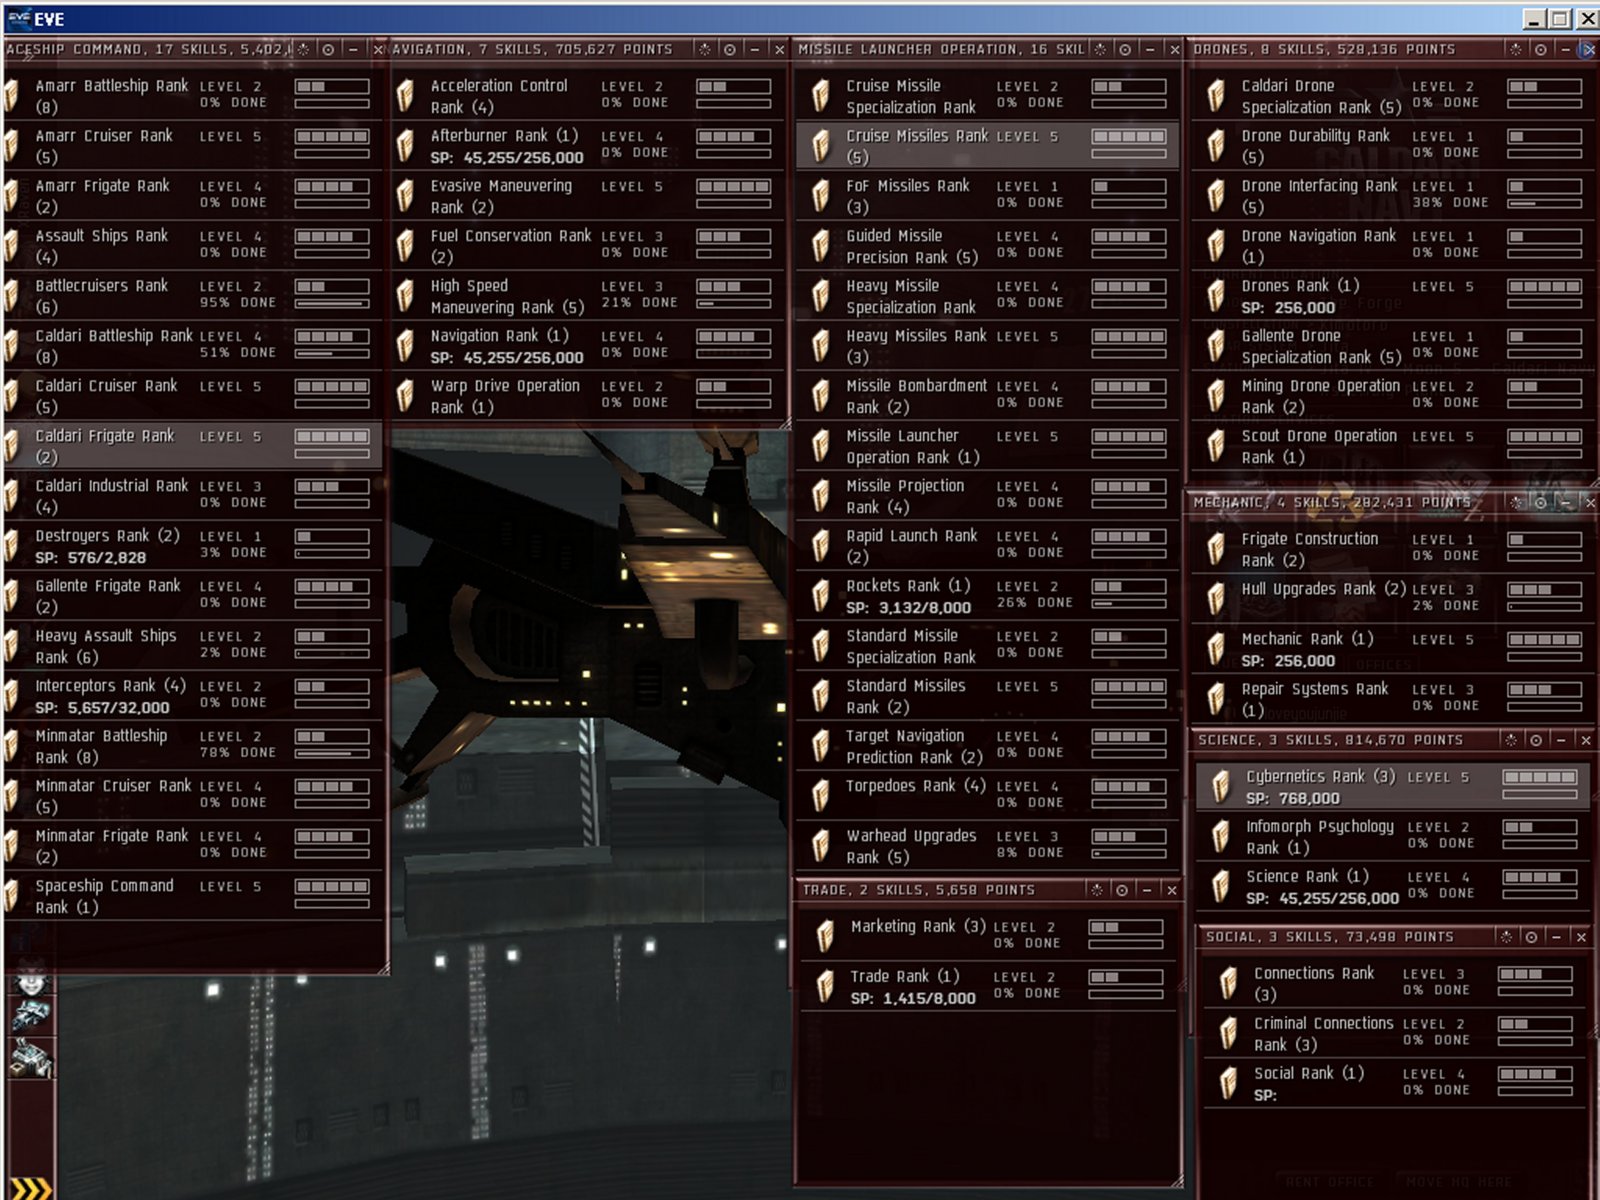The width and height of the screenshot is (1600, 1200).
Task: Minimize the Science skills window
Action: point(1560,740)
